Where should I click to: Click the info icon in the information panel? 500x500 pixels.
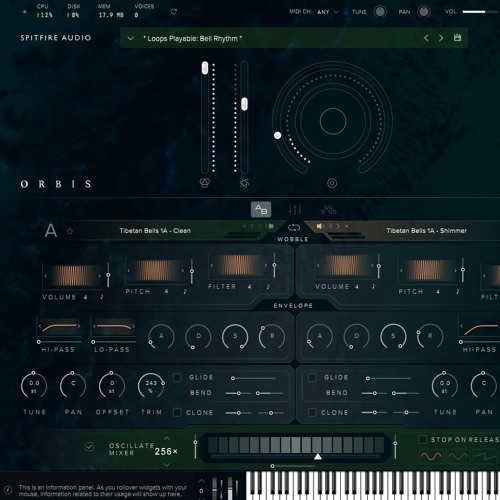pyautogui.click(x=8, y=490)
